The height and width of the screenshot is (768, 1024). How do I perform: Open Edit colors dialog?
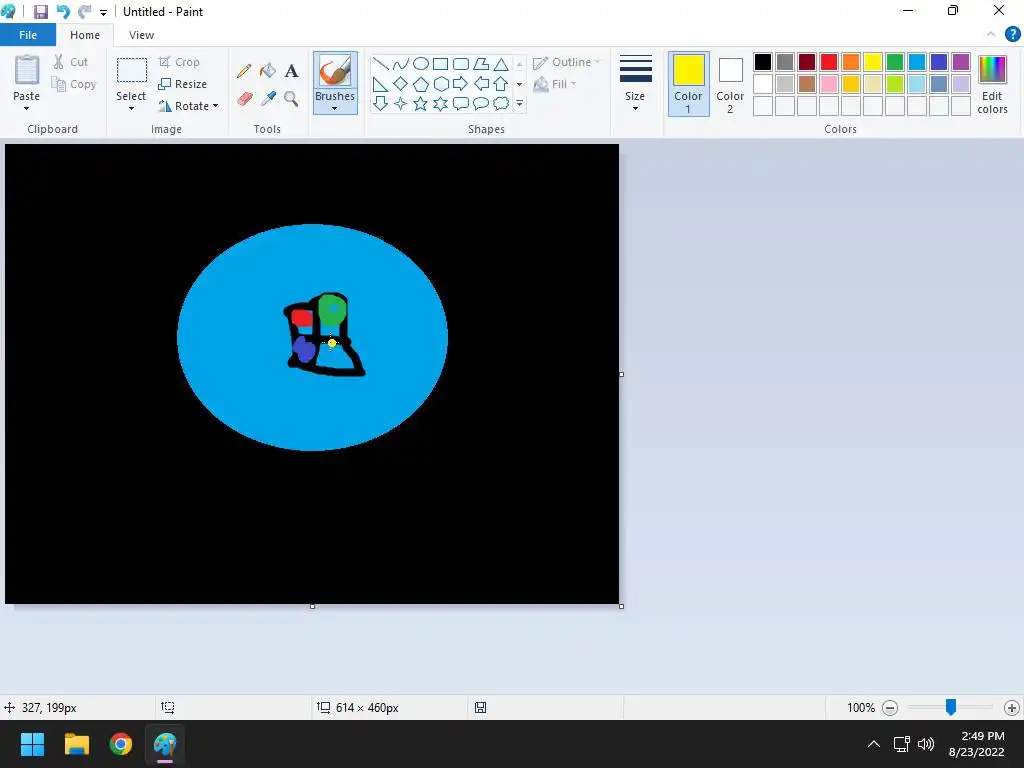point(992,85)
